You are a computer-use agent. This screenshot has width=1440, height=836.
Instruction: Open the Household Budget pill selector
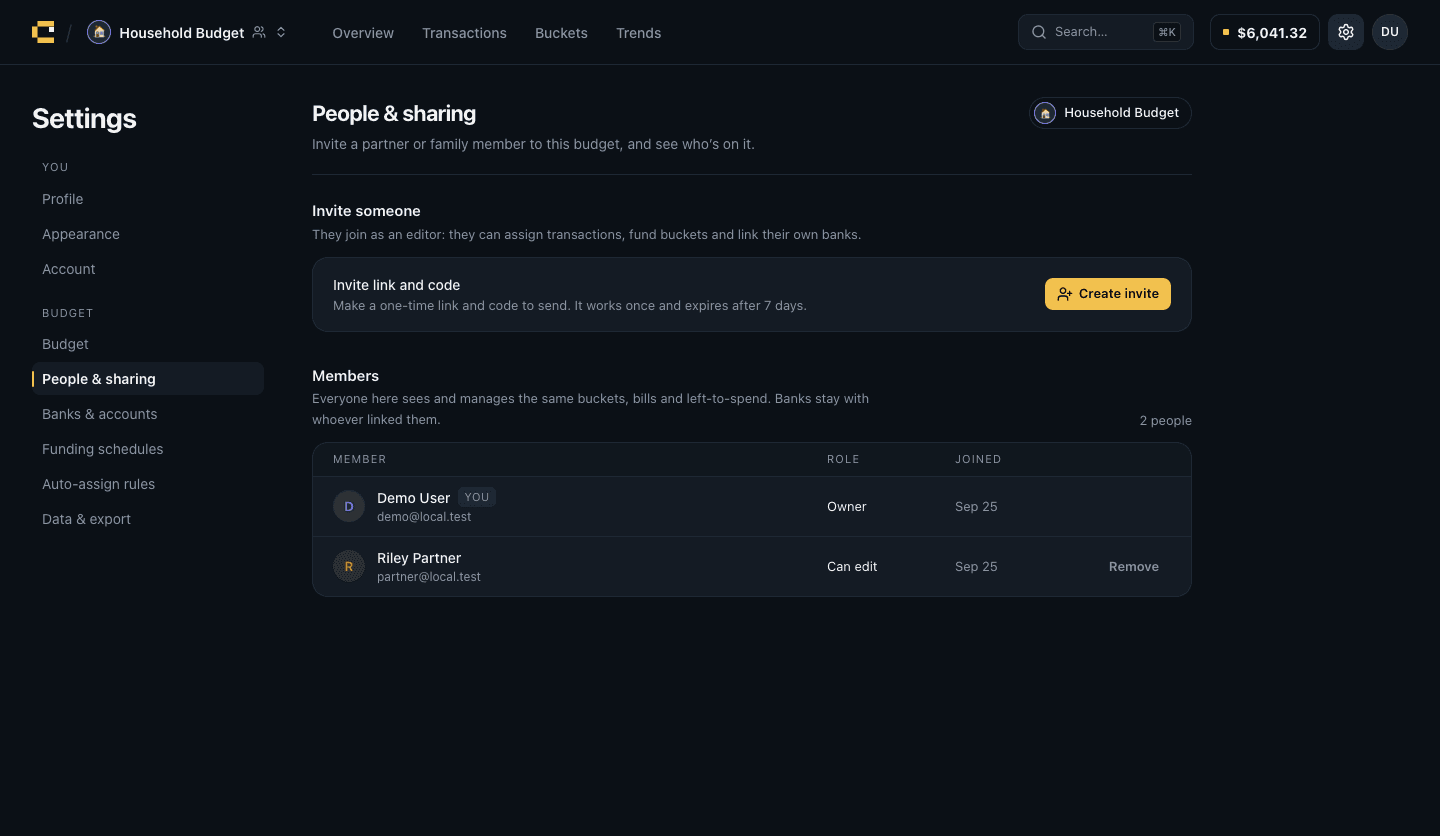pyautogui.click(x=1110, y=113)
